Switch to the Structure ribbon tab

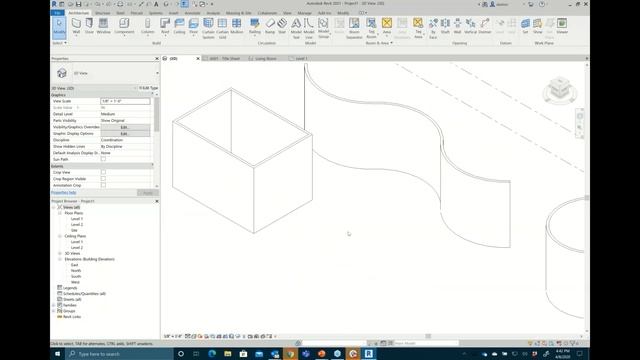coord(102,13)
